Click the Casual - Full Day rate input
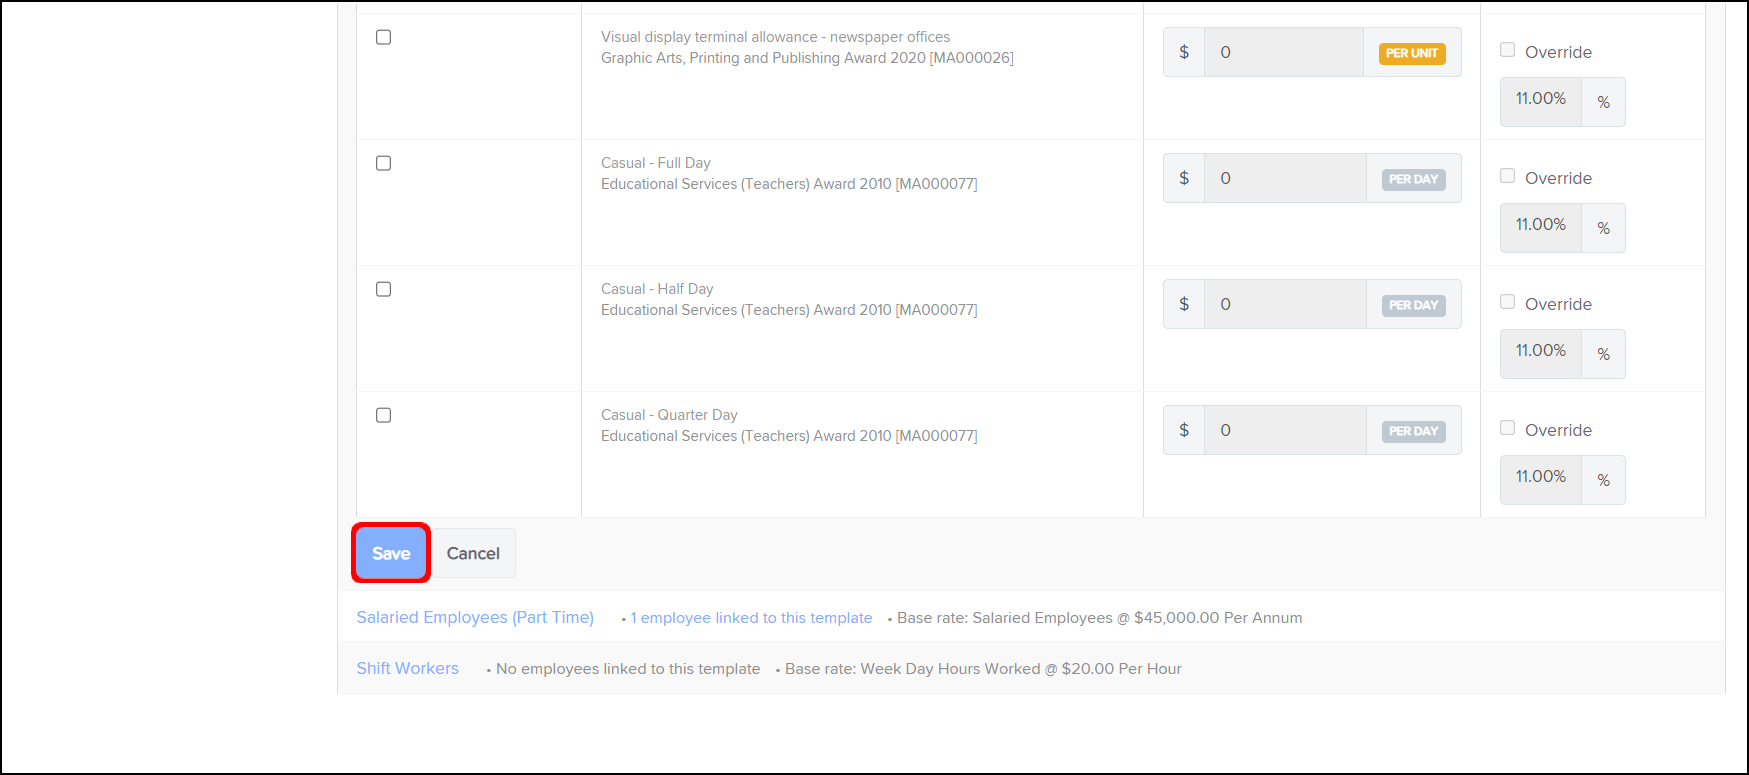This screenshot has height=775, width=1749. tap(1284, 178)
